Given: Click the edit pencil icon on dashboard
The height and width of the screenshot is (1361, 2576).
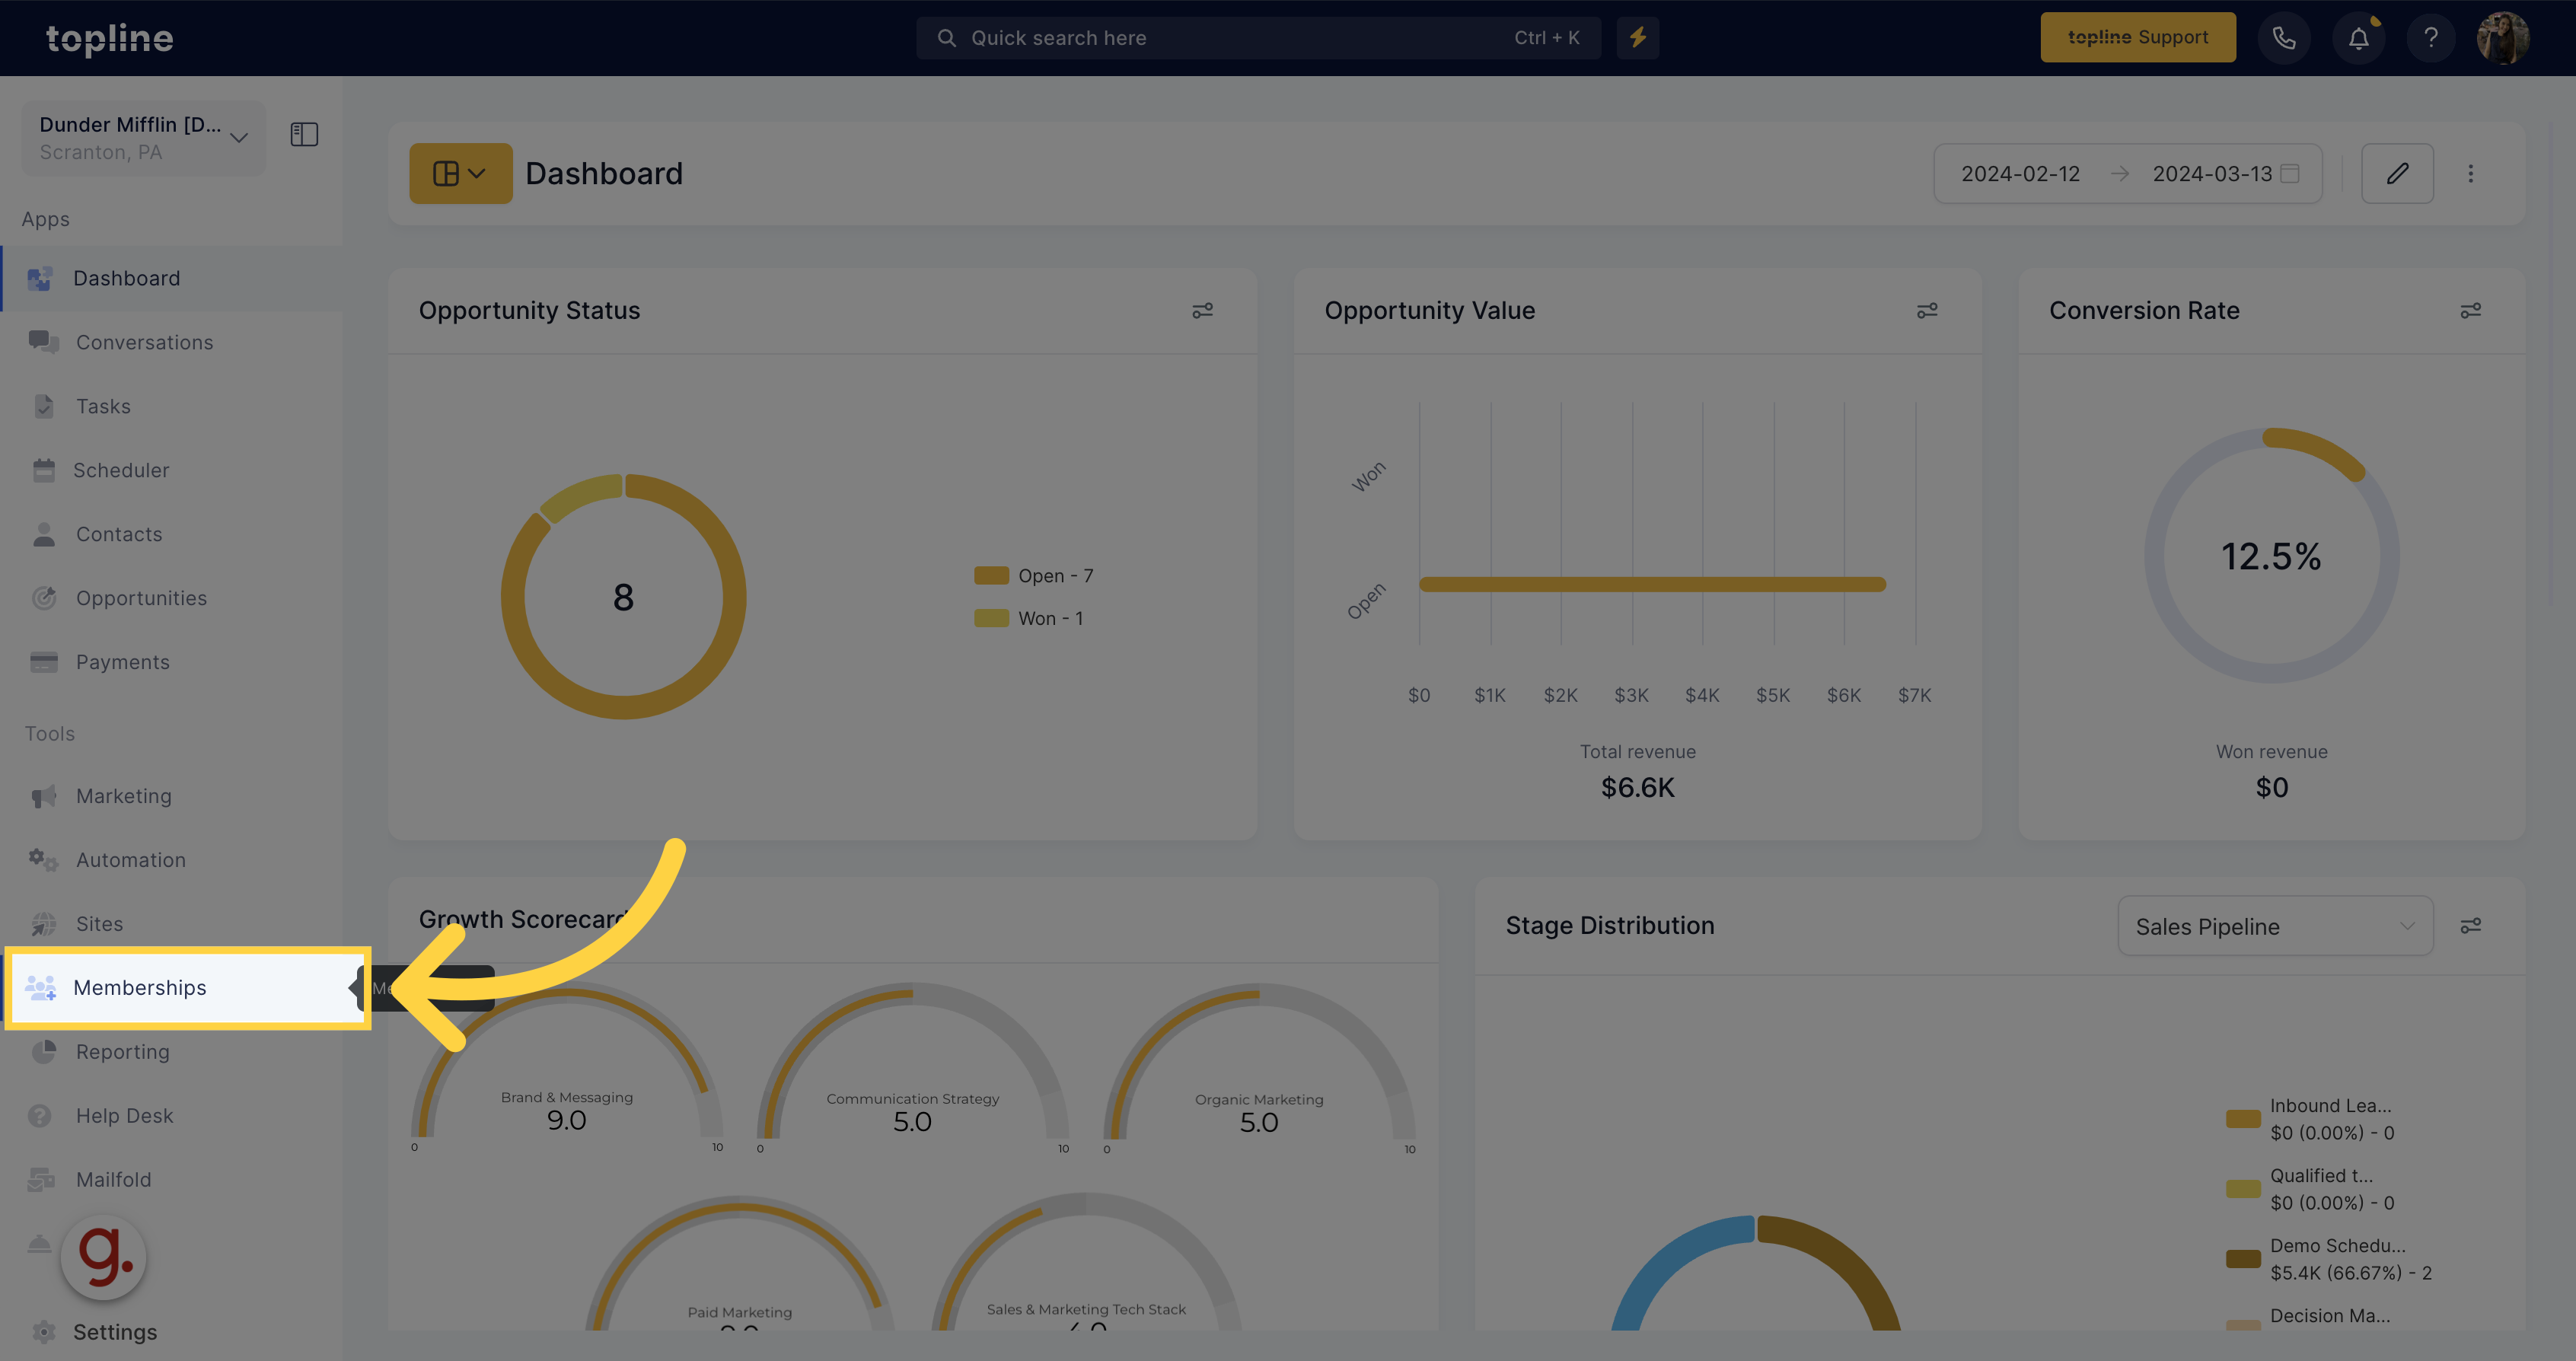Looking at the screenshot, I should pyautogui.click(x=2397, y=172).
